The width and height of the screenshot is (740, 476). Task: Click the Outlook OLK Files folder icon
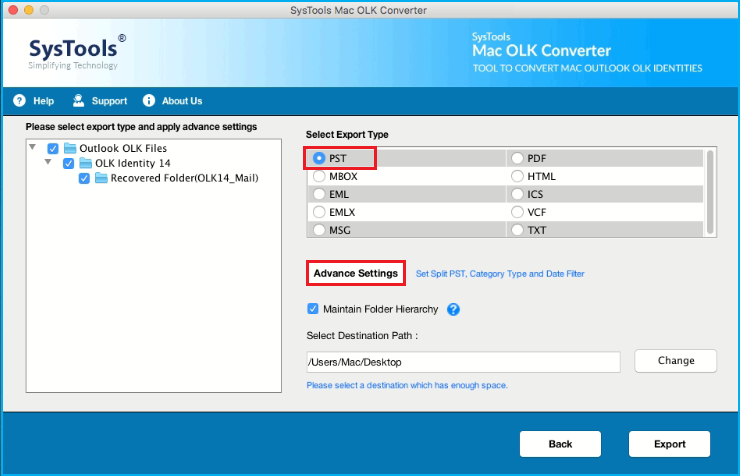click(70, 148)
